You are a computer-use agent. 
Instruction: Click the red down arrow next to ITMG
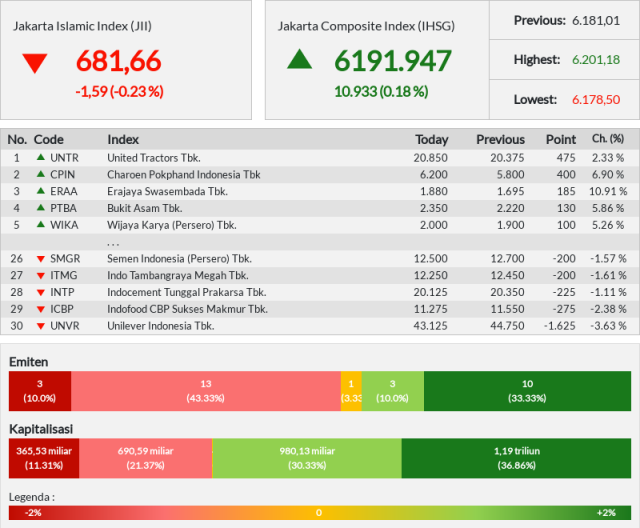tap(41, 276)
